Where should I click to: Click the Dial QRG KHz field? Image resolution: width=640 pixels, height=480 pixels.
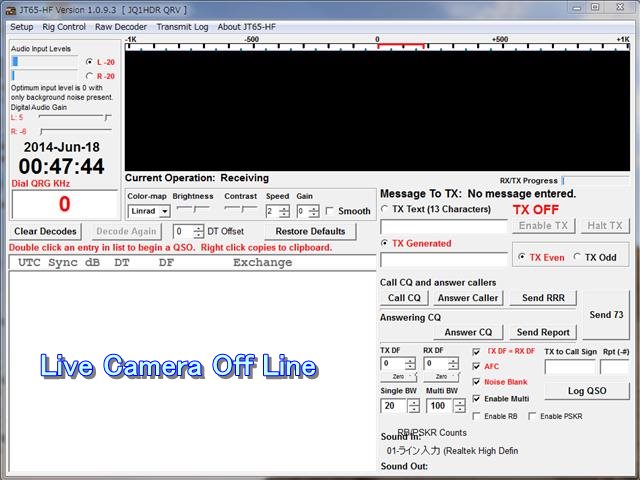(x=64, y=204)
